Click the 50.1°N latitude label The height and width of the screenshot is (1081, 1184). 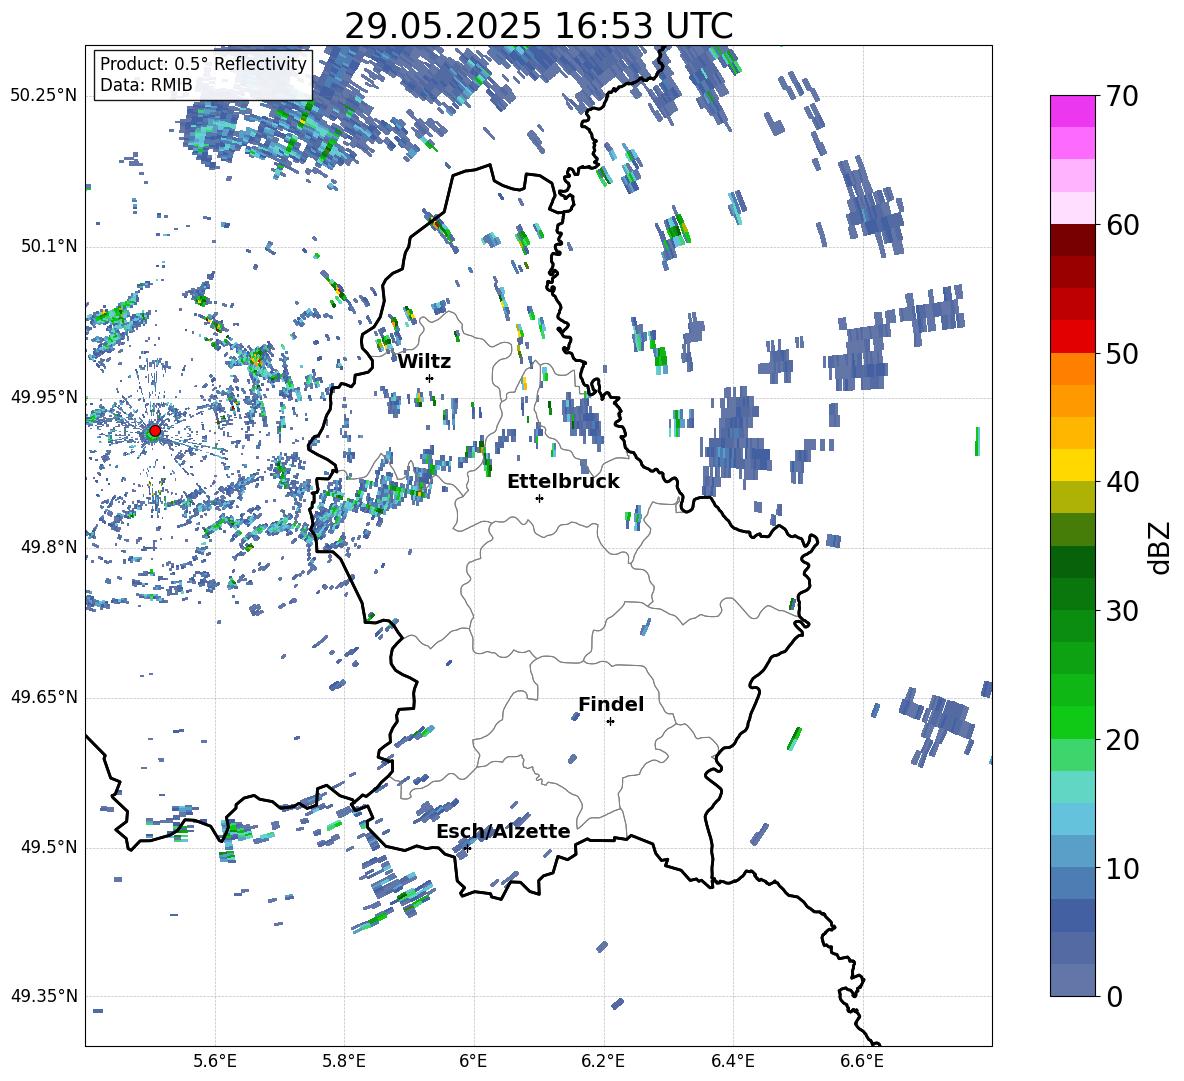[x=48, y=246]
